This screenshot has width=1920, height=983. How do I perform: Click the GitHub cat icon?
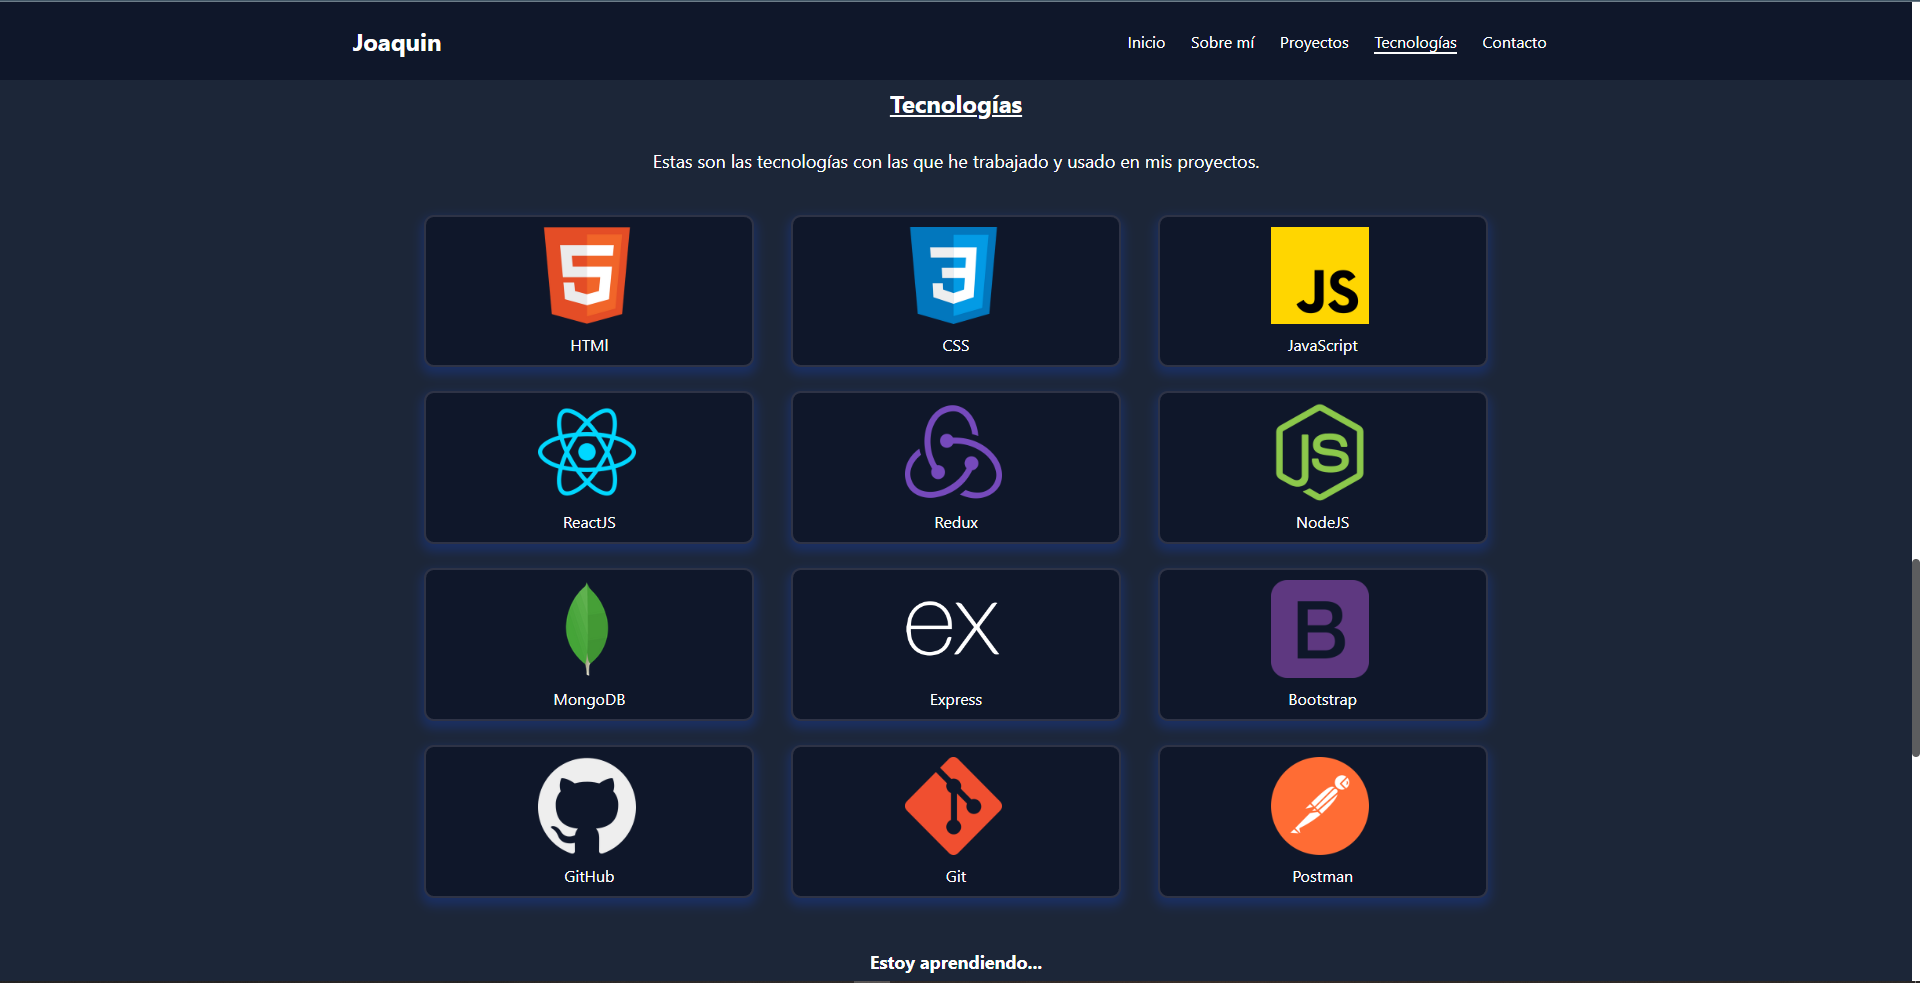pos(587,806)
